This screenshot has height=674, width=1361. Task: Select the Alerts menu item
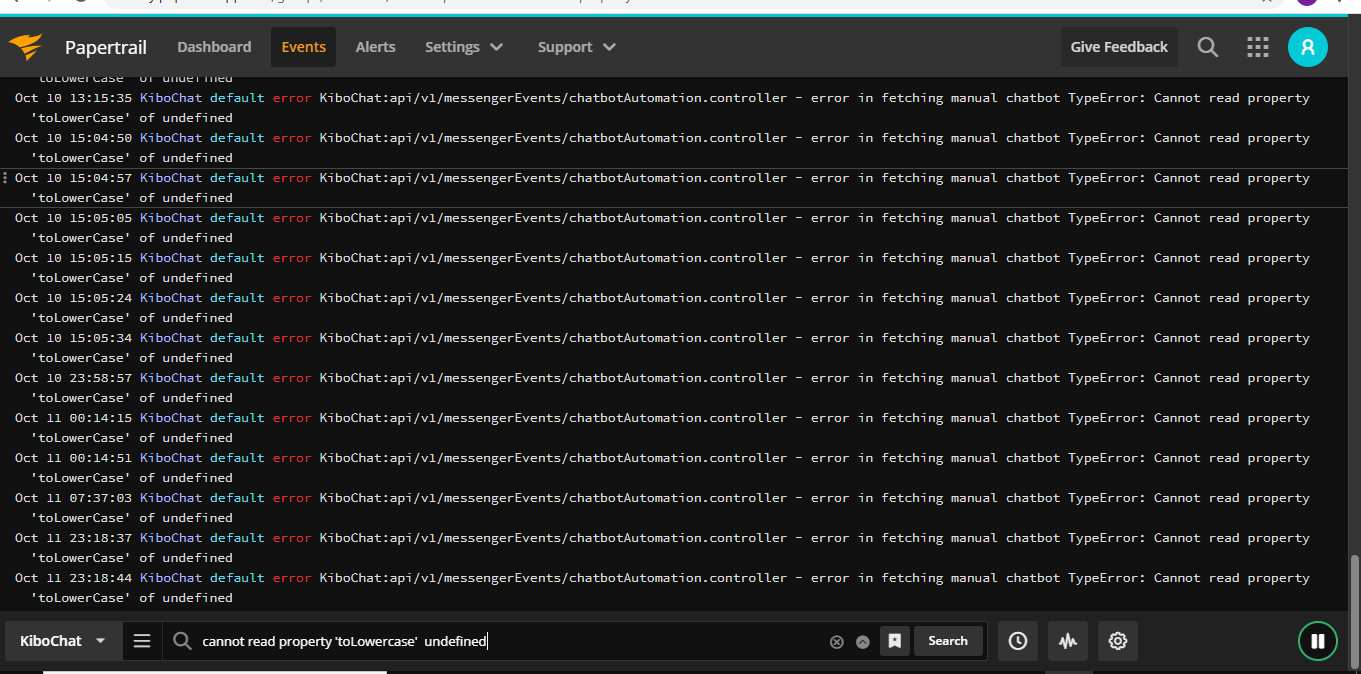pos(375,46)
